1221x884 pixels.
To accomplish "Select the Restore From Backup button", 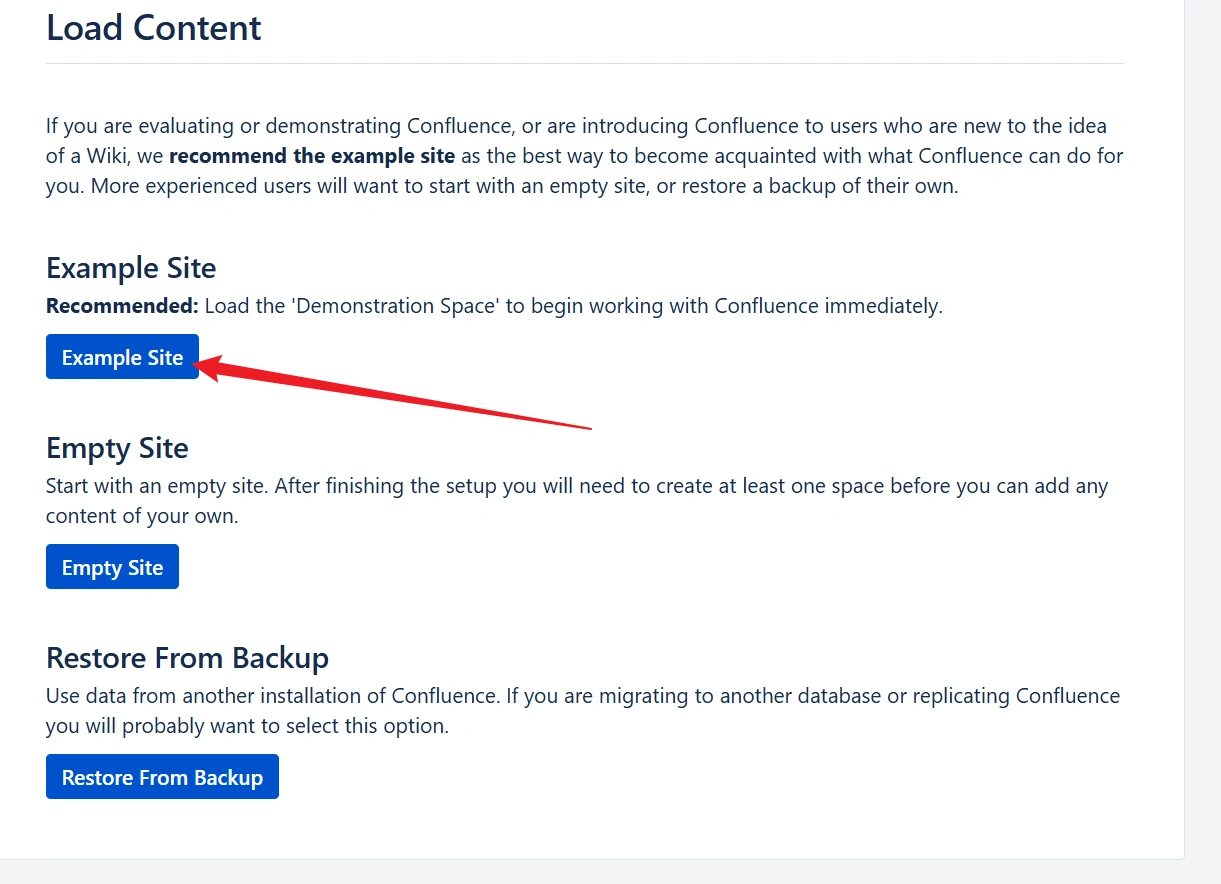I will tap(162, 777).
